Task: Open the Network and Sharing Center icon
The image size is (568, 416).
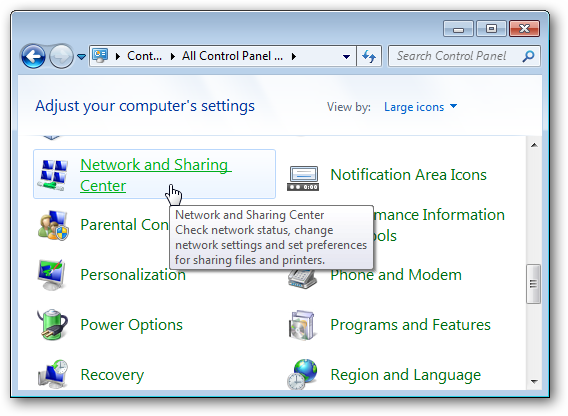Action: [53, 175]
